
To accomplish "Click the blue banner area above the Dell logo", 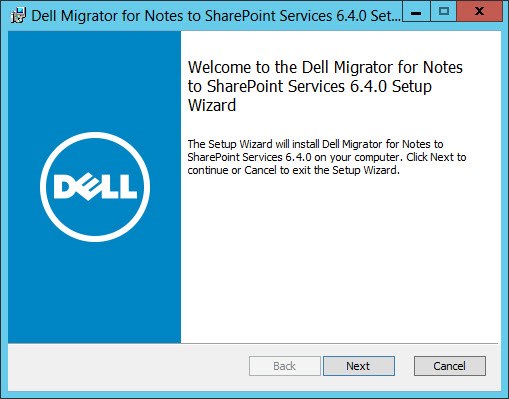I will [x=95, y=81].
